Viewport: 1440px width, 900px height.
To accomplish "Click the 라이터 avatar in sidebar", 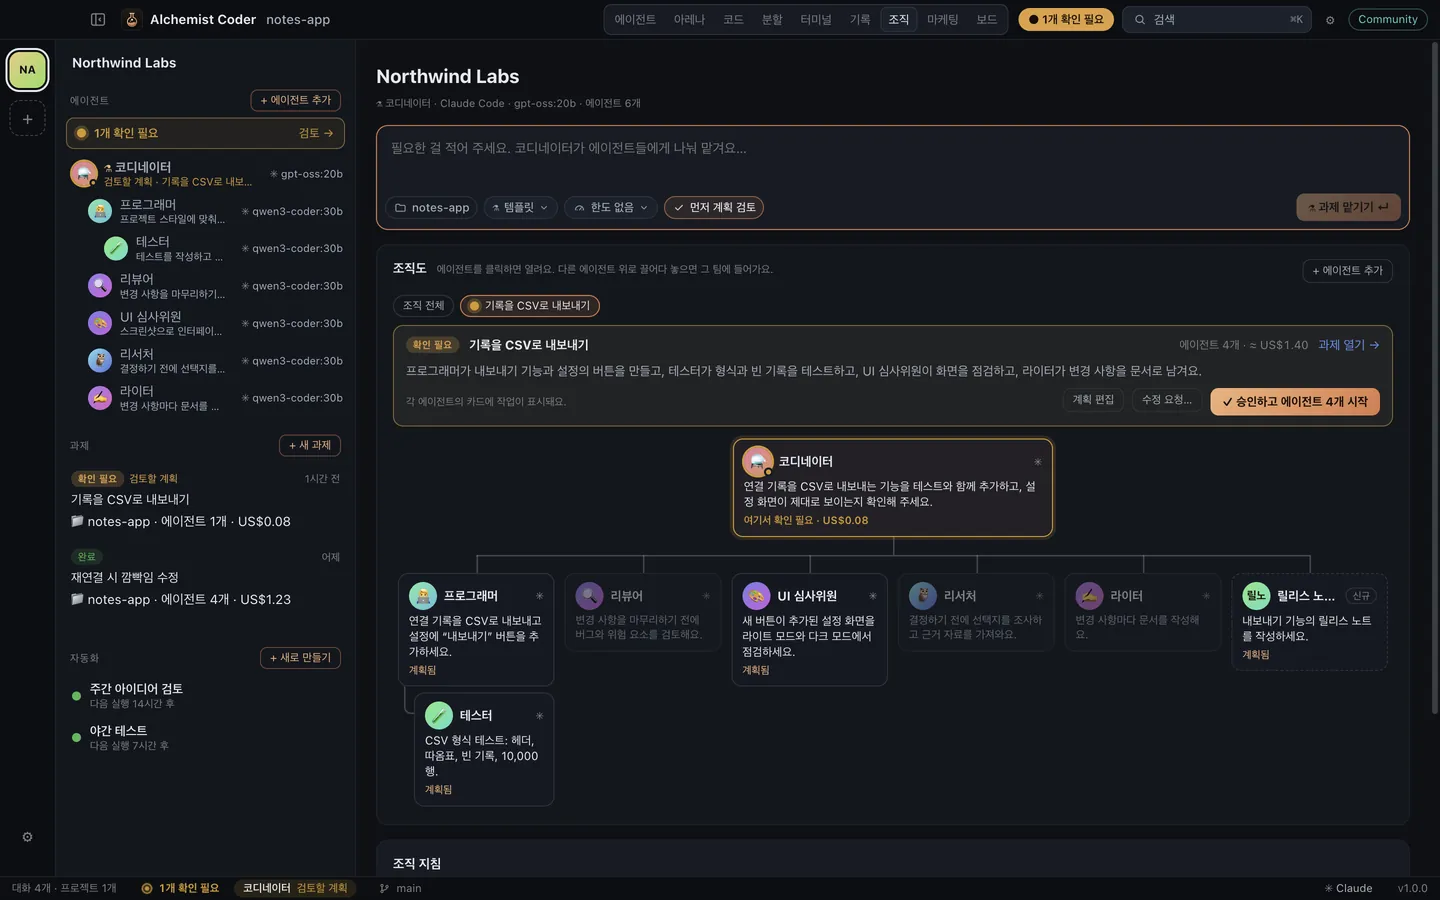I will [100, 398].
